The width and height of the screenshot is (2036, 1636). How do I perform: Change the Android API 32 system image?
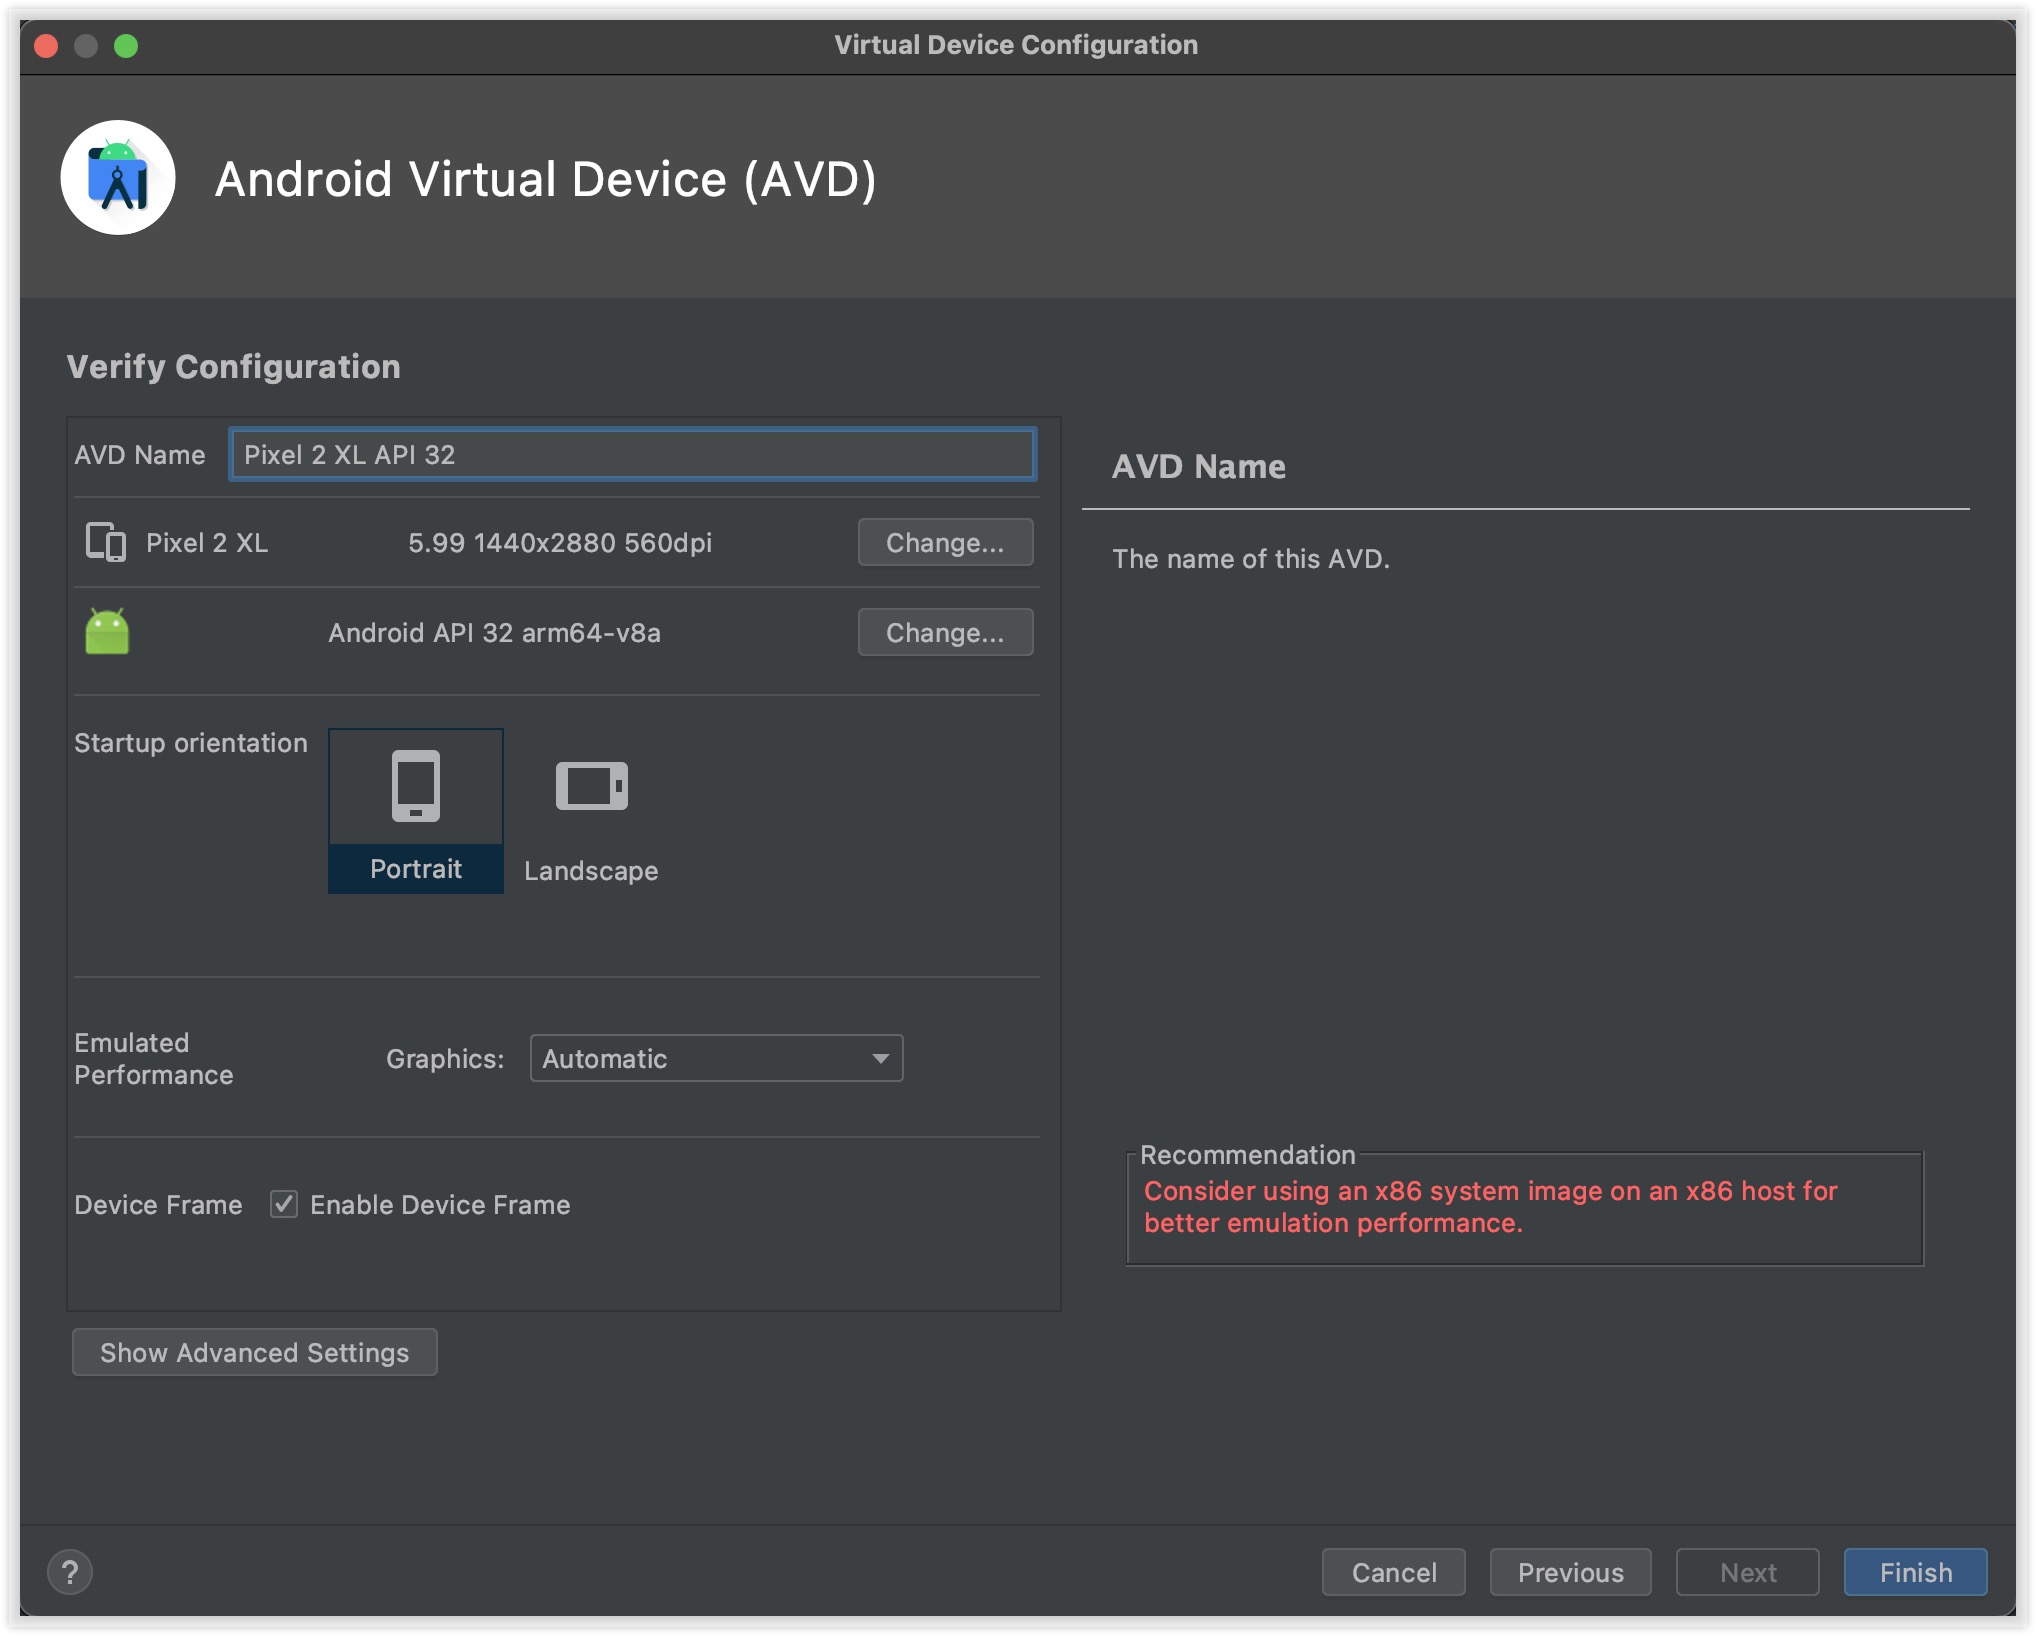click(944, 632)
